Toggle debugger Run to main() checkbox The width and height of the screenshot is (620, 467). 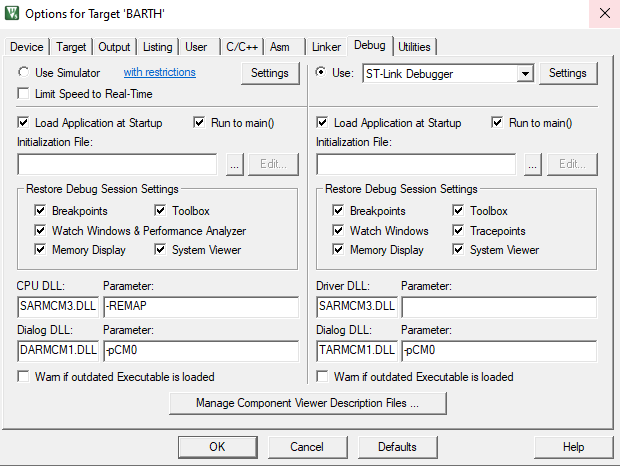(x=497, y=123)
